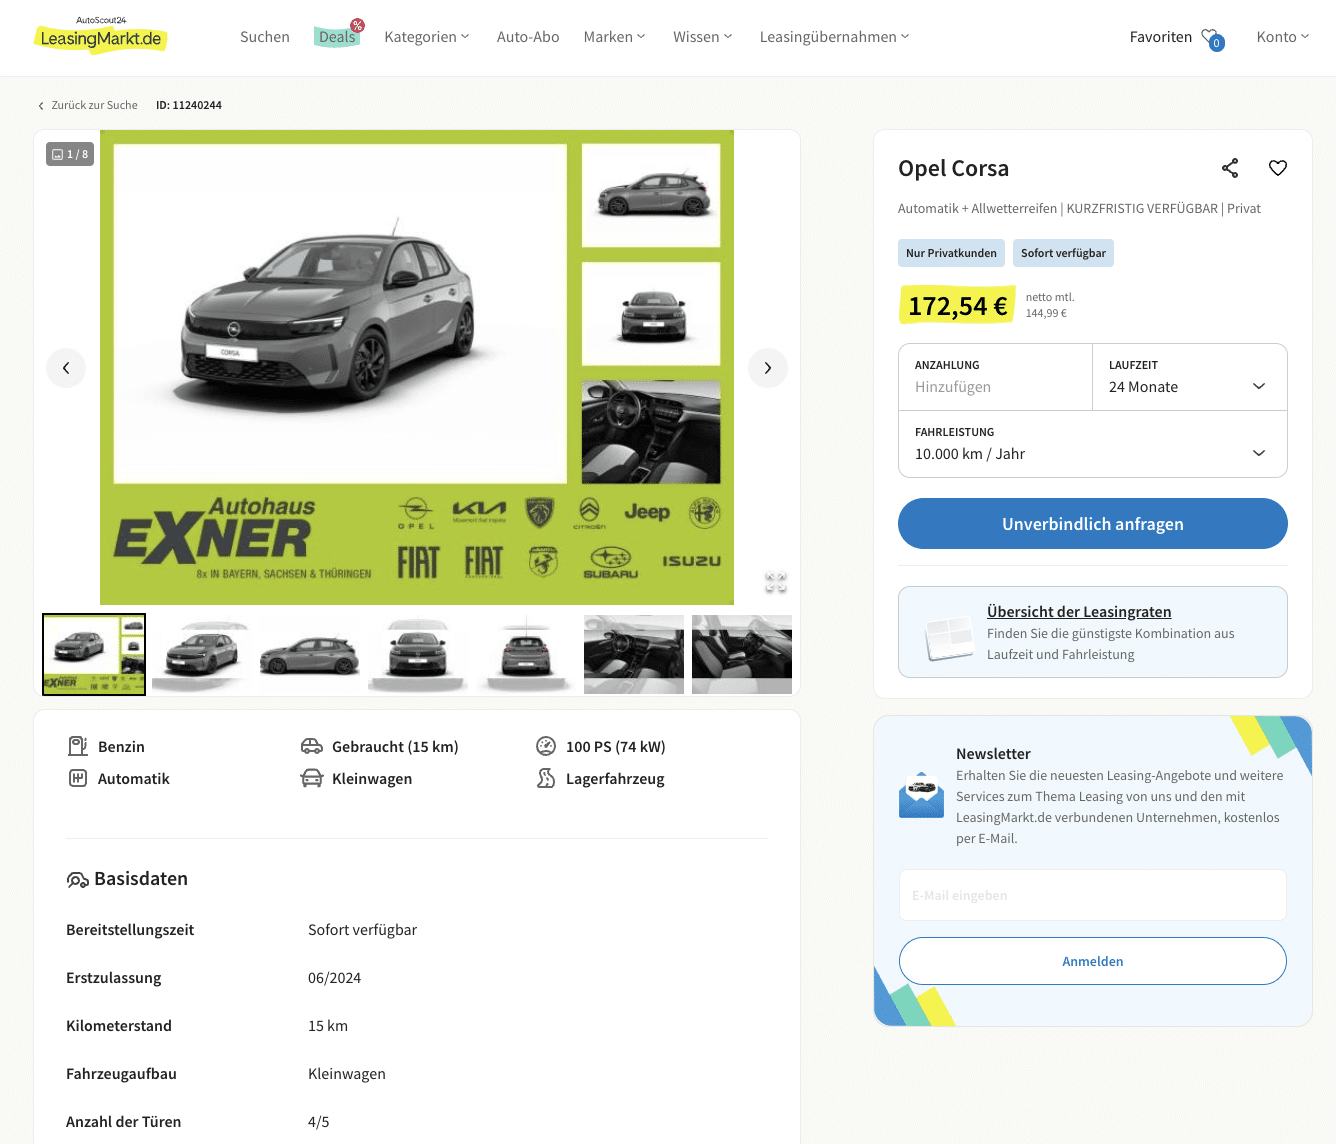Click the Nur Privatkunden tag
Viewport: 1336px width, 1144px height.
click(951, 253)
